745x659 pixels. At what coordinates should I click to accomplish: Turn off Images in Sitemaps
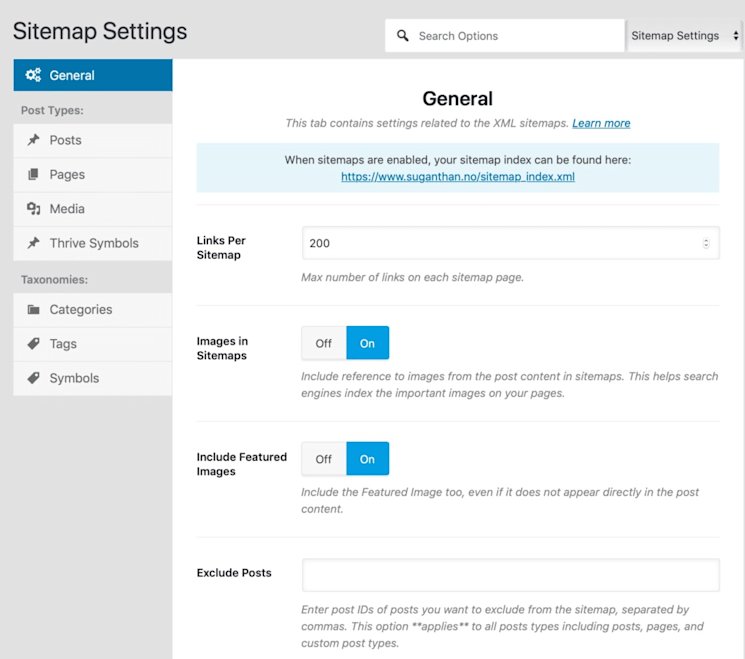324,343
